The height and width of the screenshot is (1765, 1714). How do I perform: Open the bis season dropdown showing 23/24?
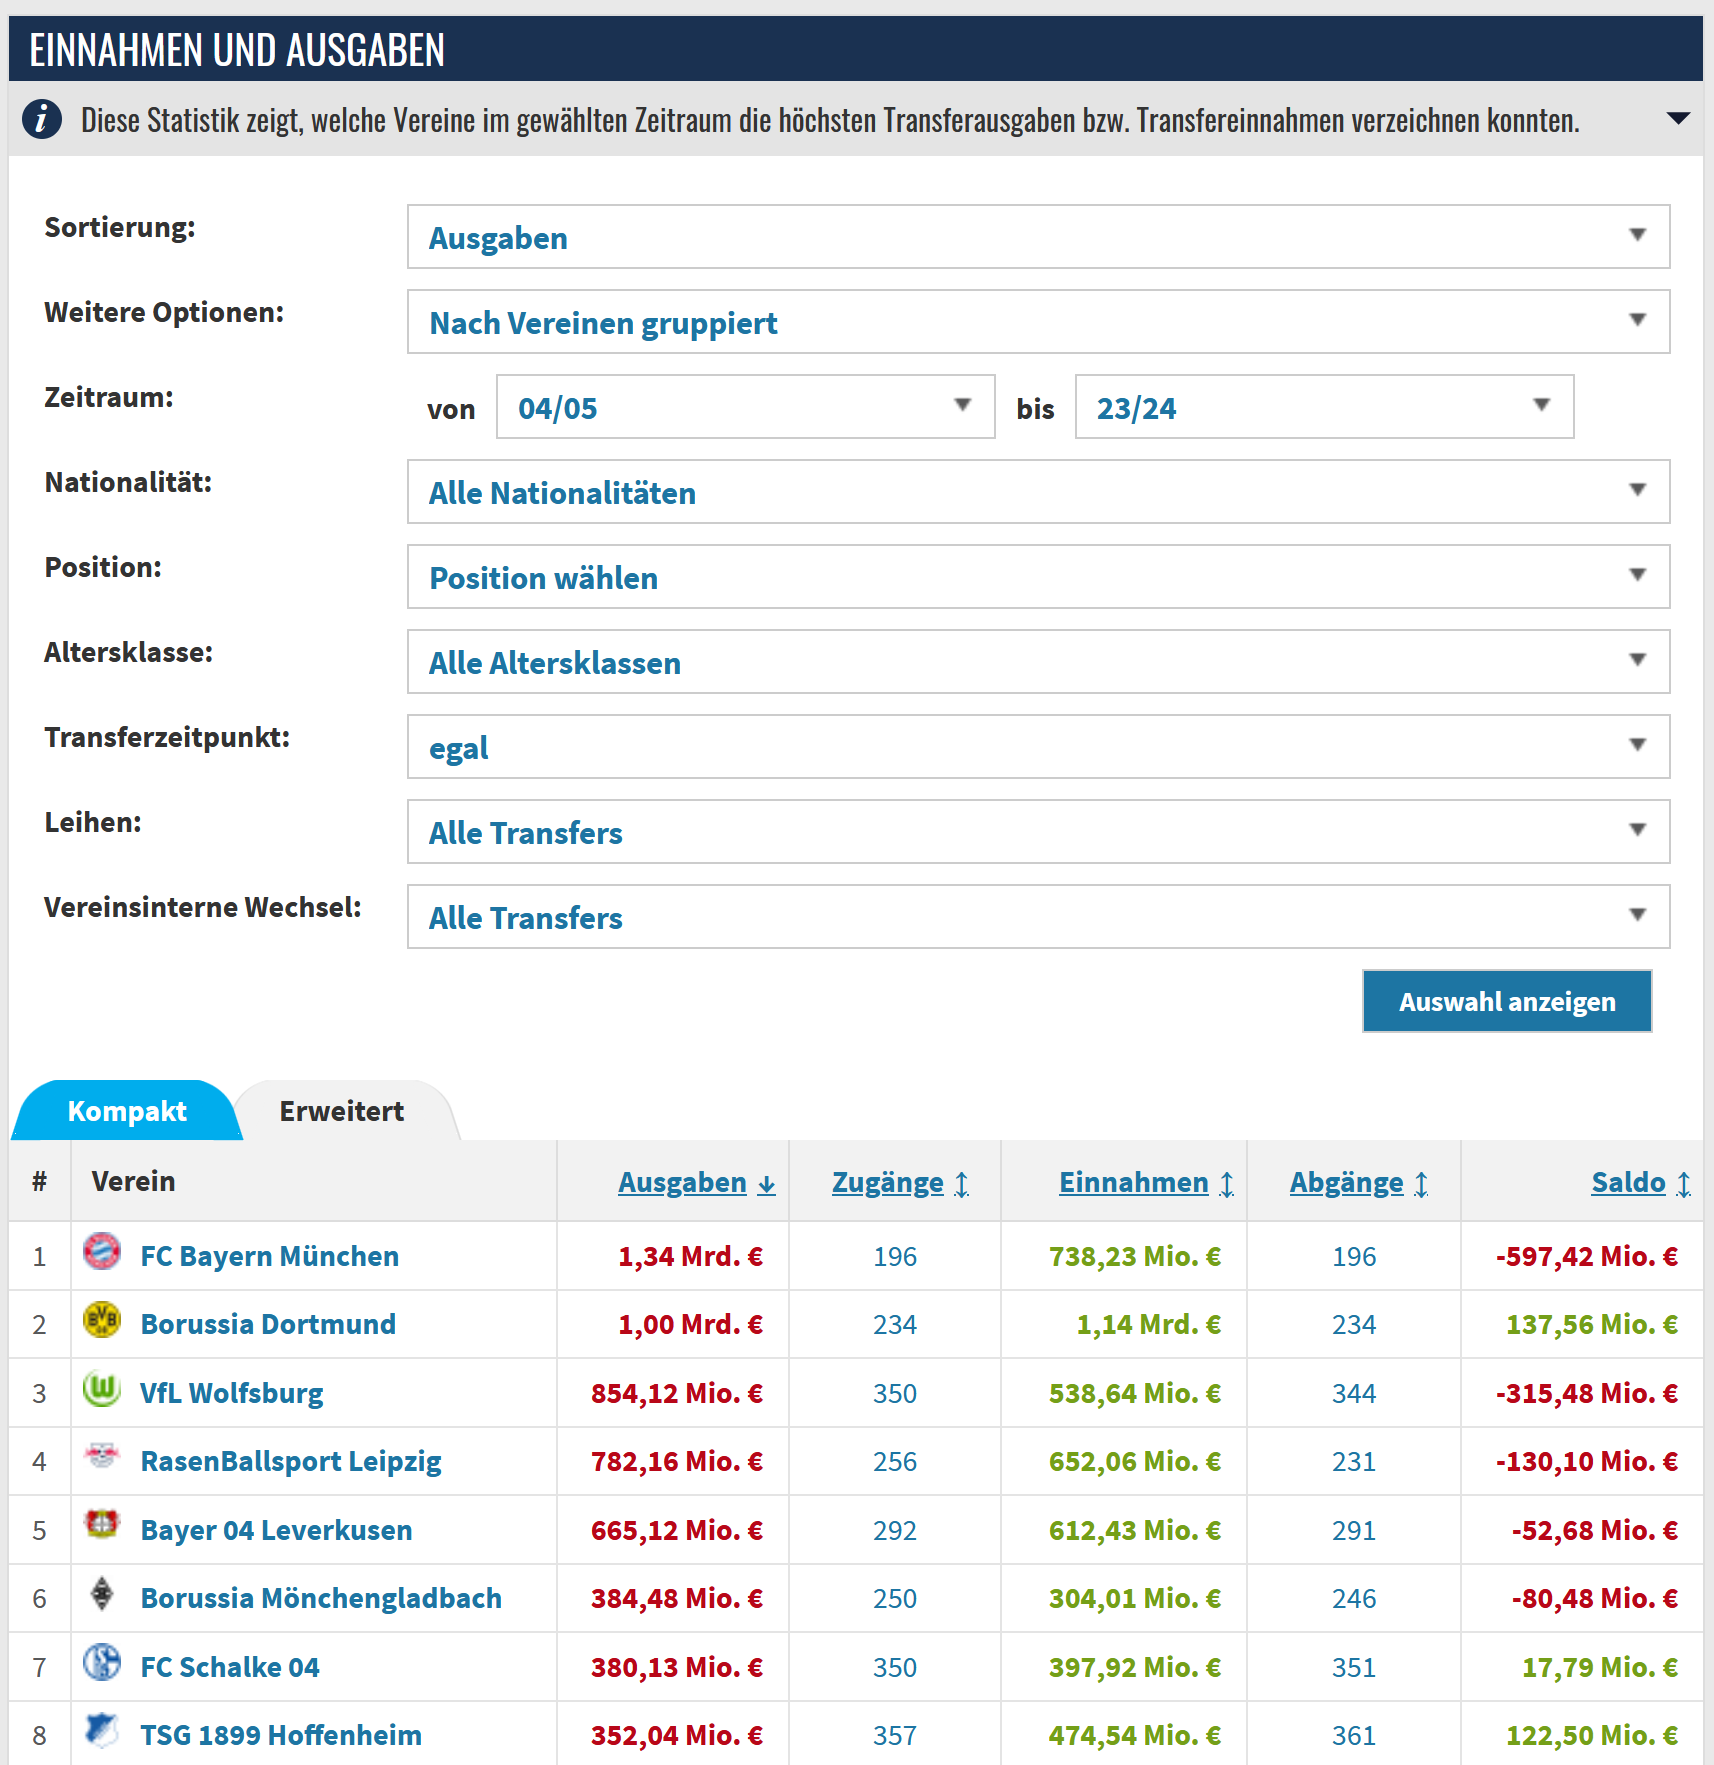click(1324, 407)
